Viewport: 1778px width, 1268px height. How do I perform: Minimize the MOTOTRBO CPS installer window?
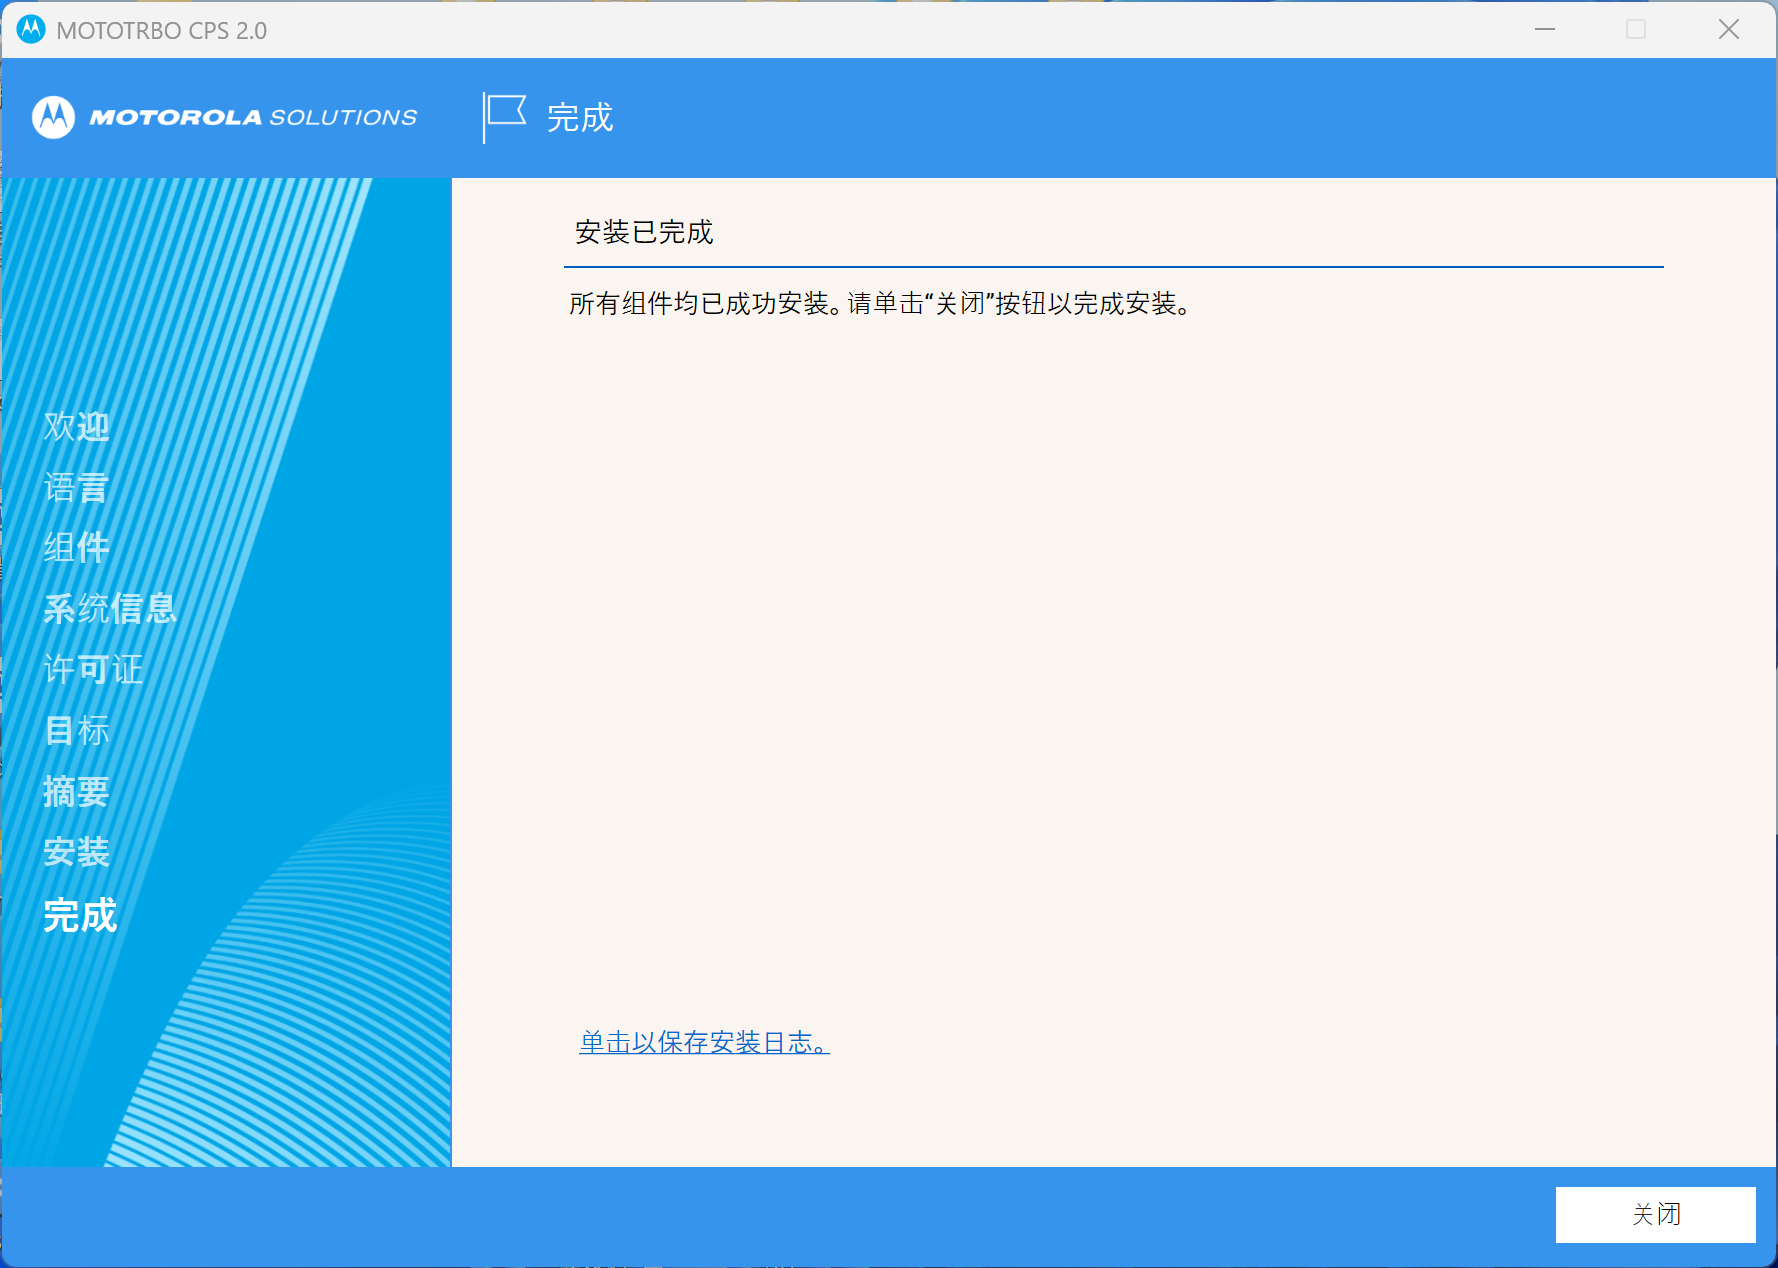1545,30
